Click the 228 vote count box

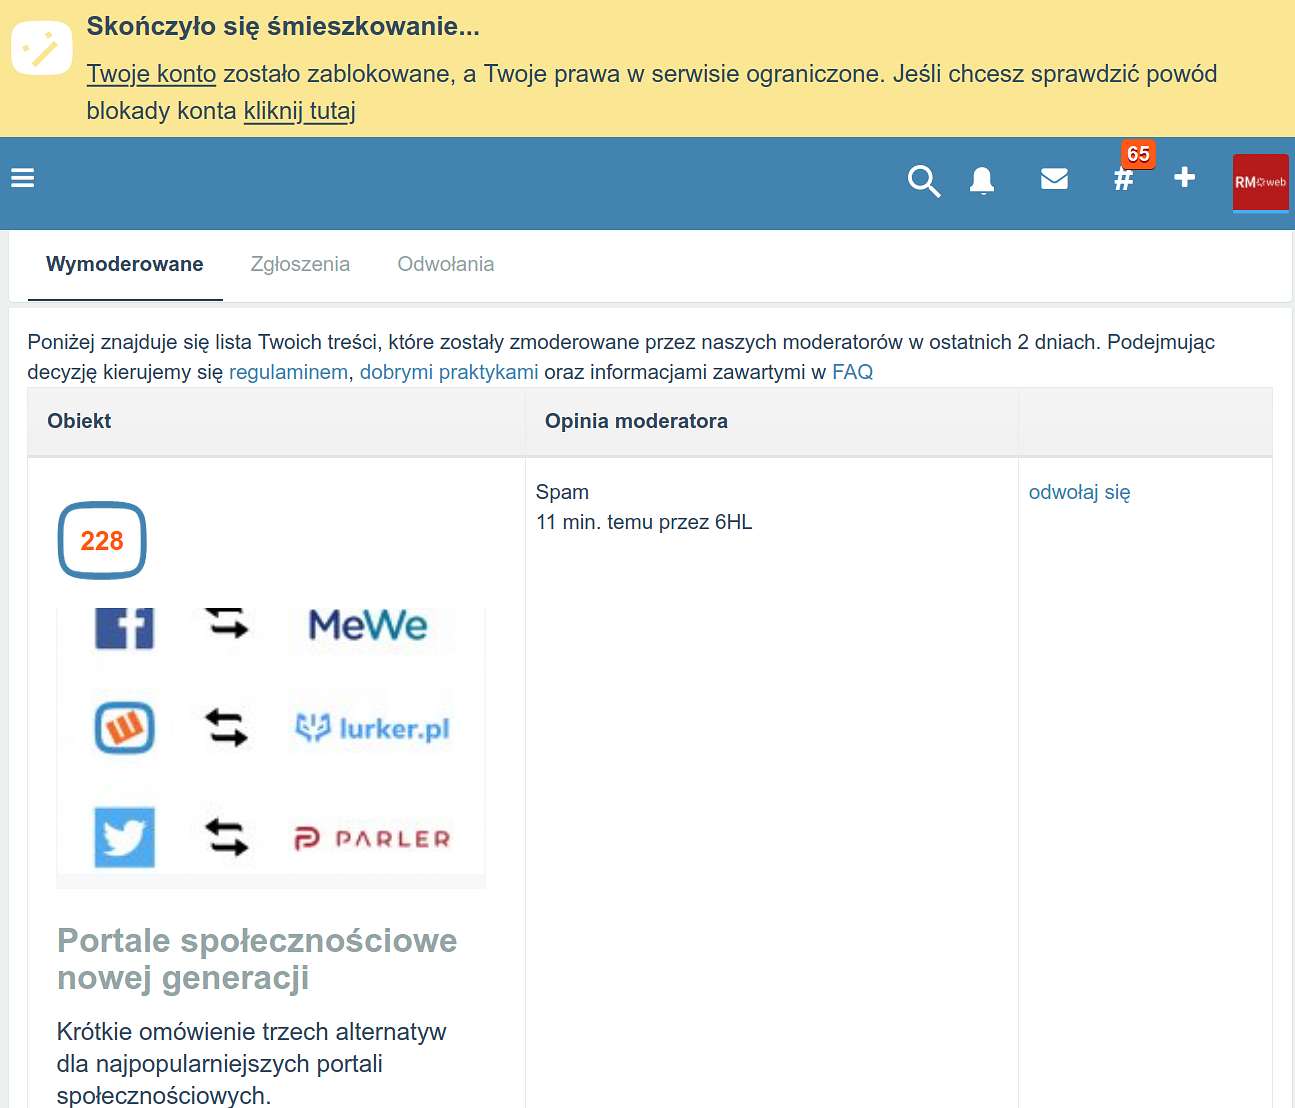[102, 541]
